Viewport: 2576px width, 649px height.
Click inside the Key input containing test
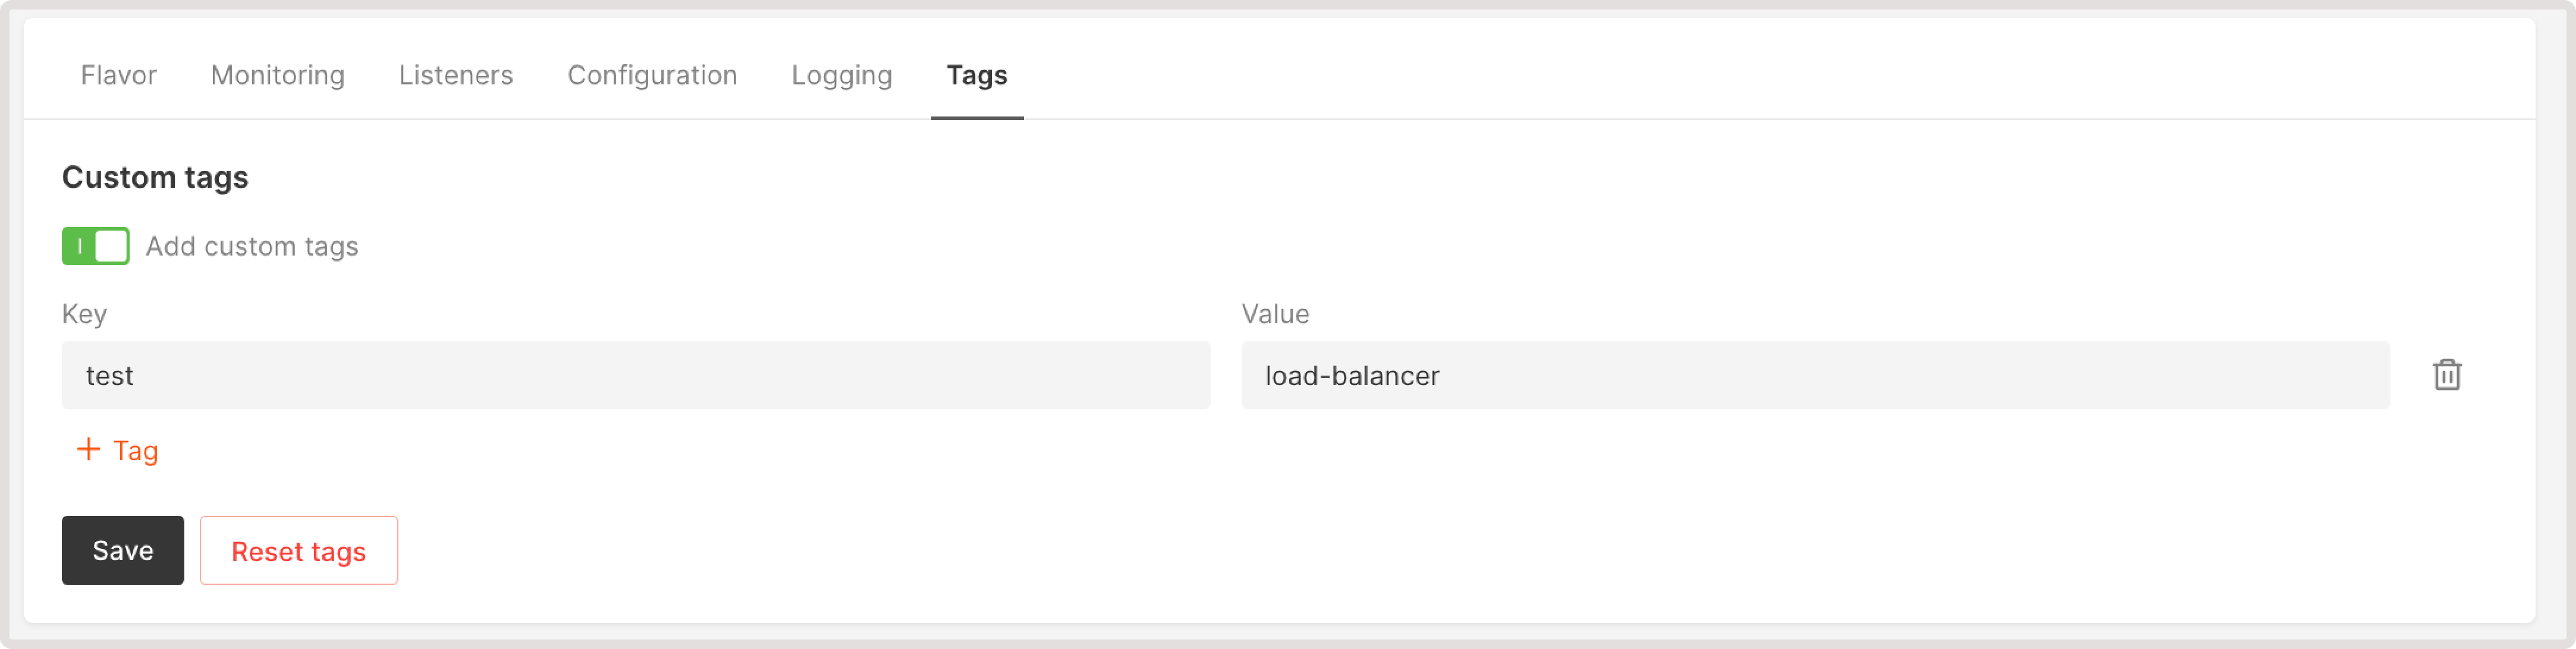click(x=637, y=375)
